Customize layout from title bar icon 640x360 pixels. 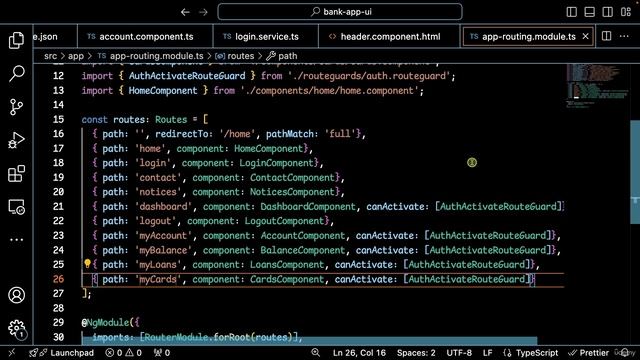point(626,12)
